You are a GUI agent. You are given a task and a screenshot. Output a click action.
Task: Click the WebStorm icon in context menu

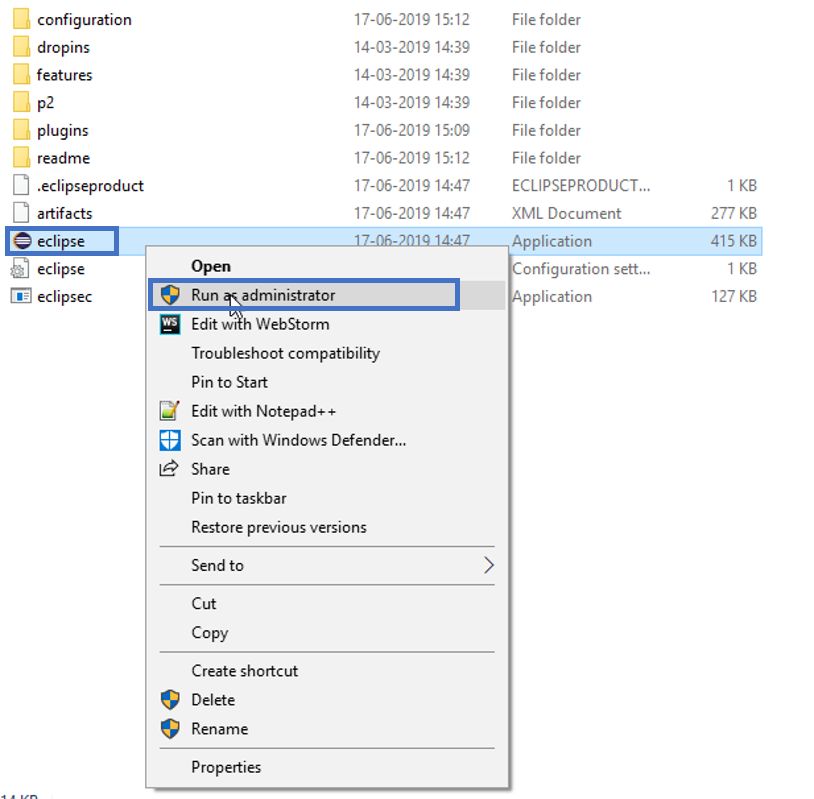click(170, 324)
